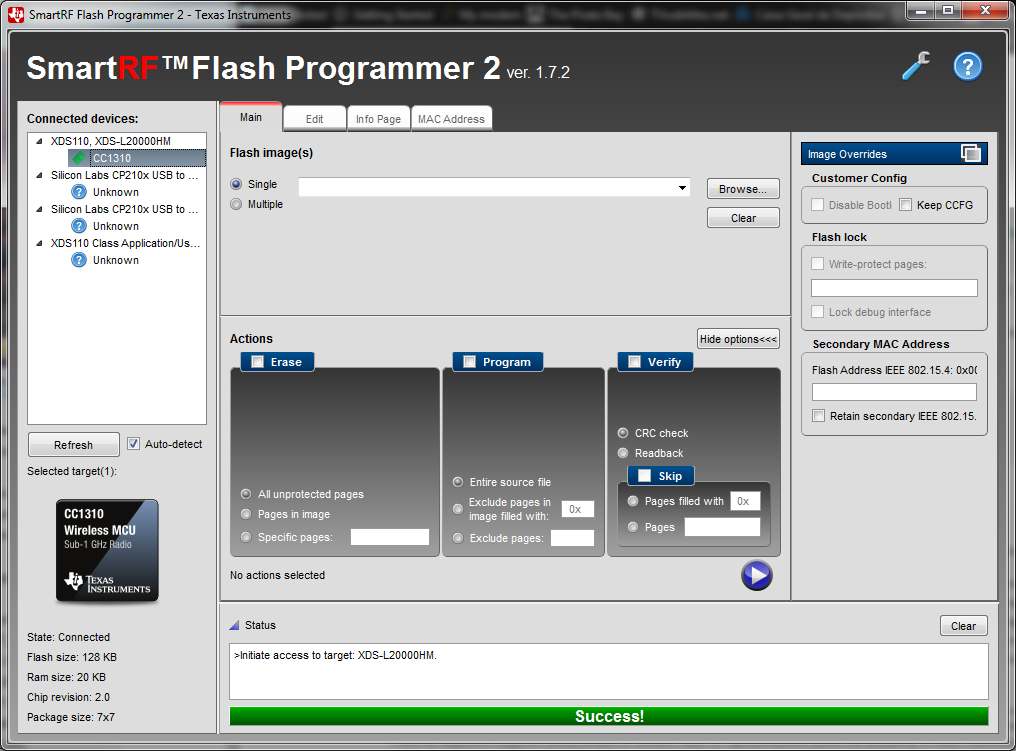1016x751 pixels.
Task: Select the Single flash image option
Action: coord(237,184)
